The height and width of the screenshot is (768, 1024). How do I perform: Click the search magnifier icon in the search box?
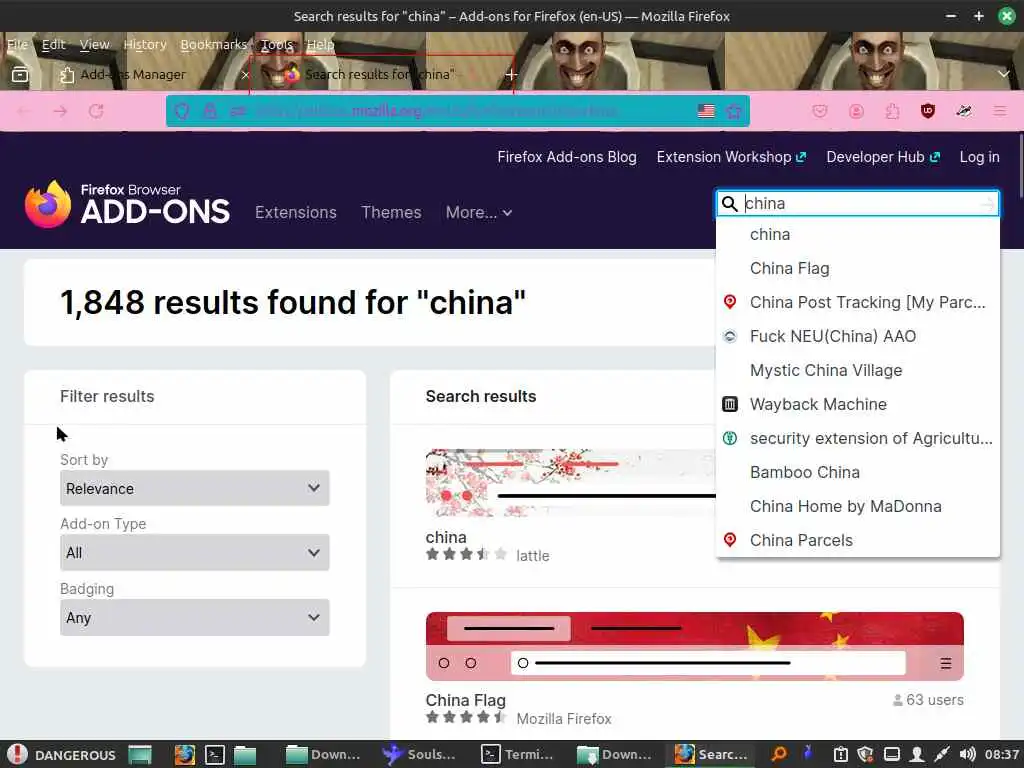point(729,204)
